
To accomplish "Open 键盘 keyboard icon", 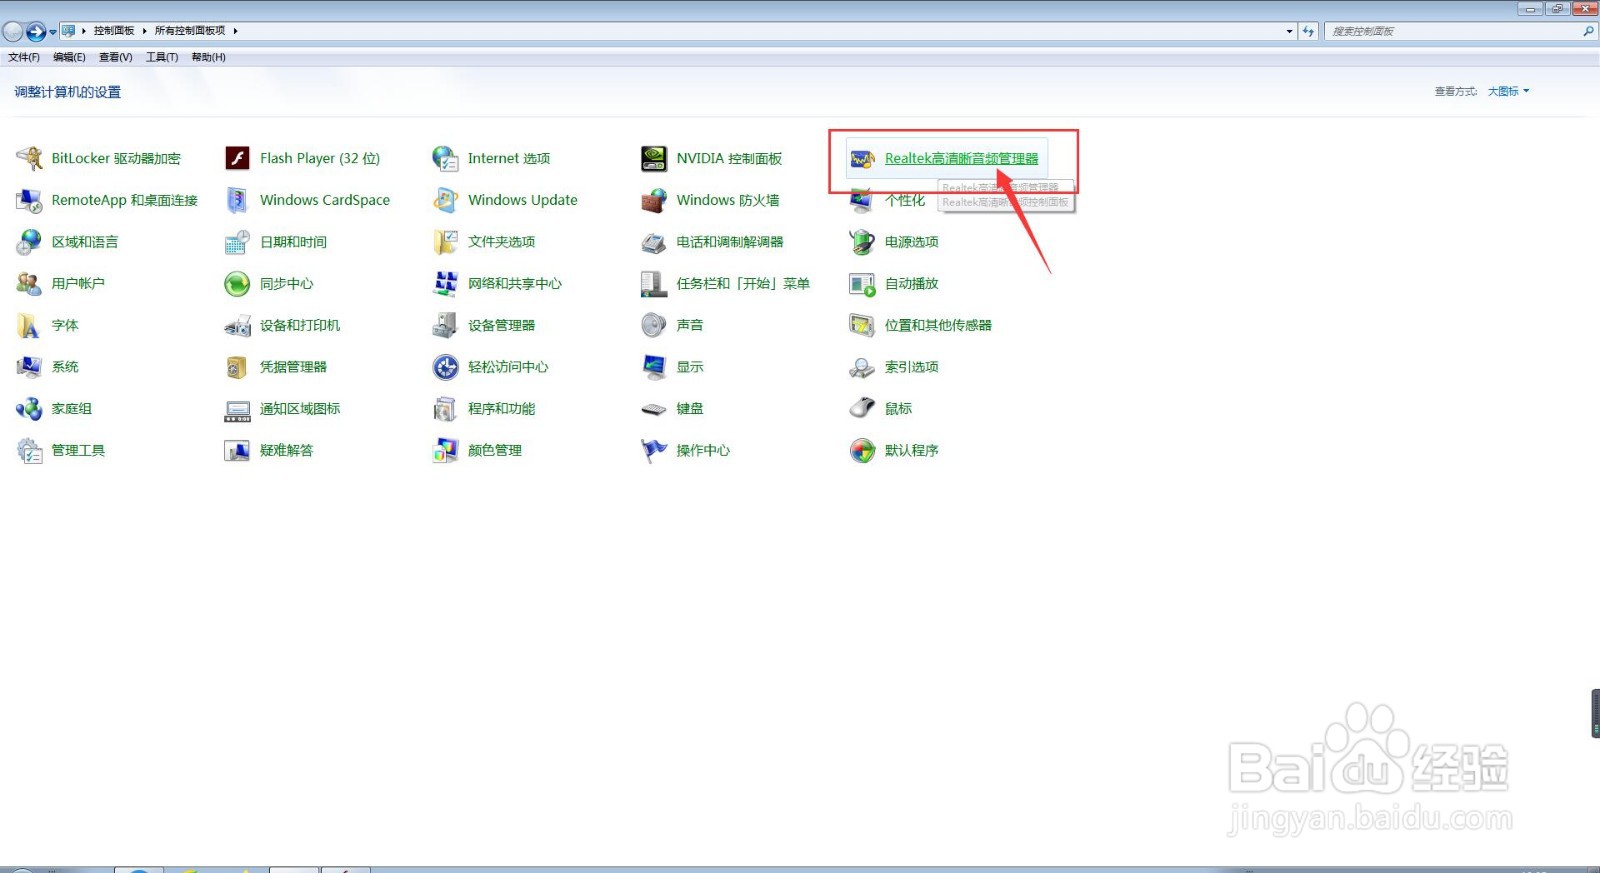I will 654,409.
